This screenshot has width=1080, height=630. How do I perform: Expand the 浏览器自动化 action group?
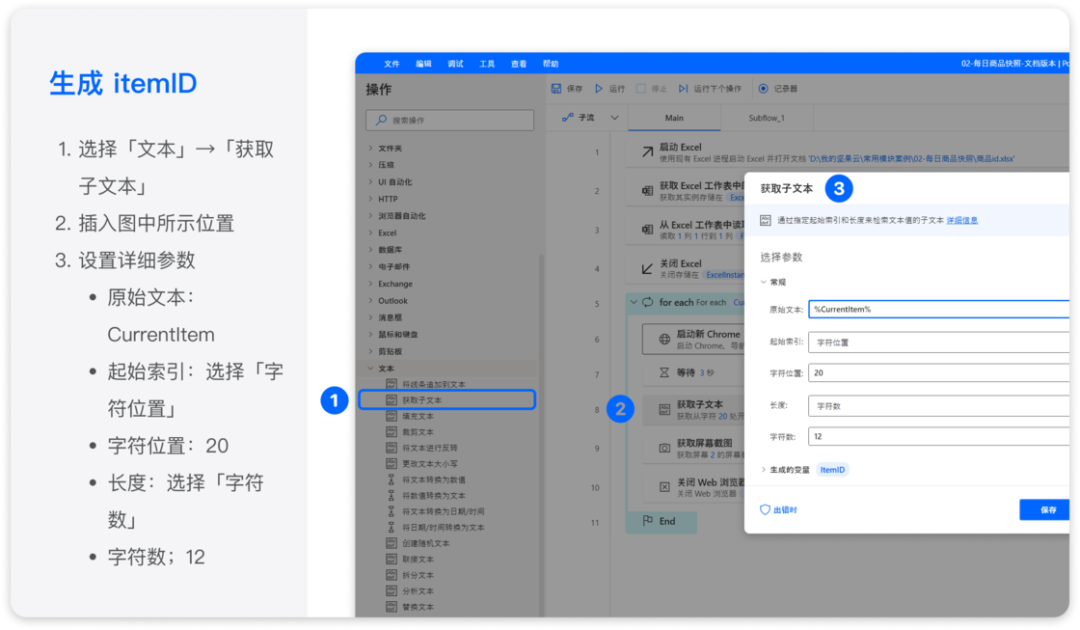[371, 216]
